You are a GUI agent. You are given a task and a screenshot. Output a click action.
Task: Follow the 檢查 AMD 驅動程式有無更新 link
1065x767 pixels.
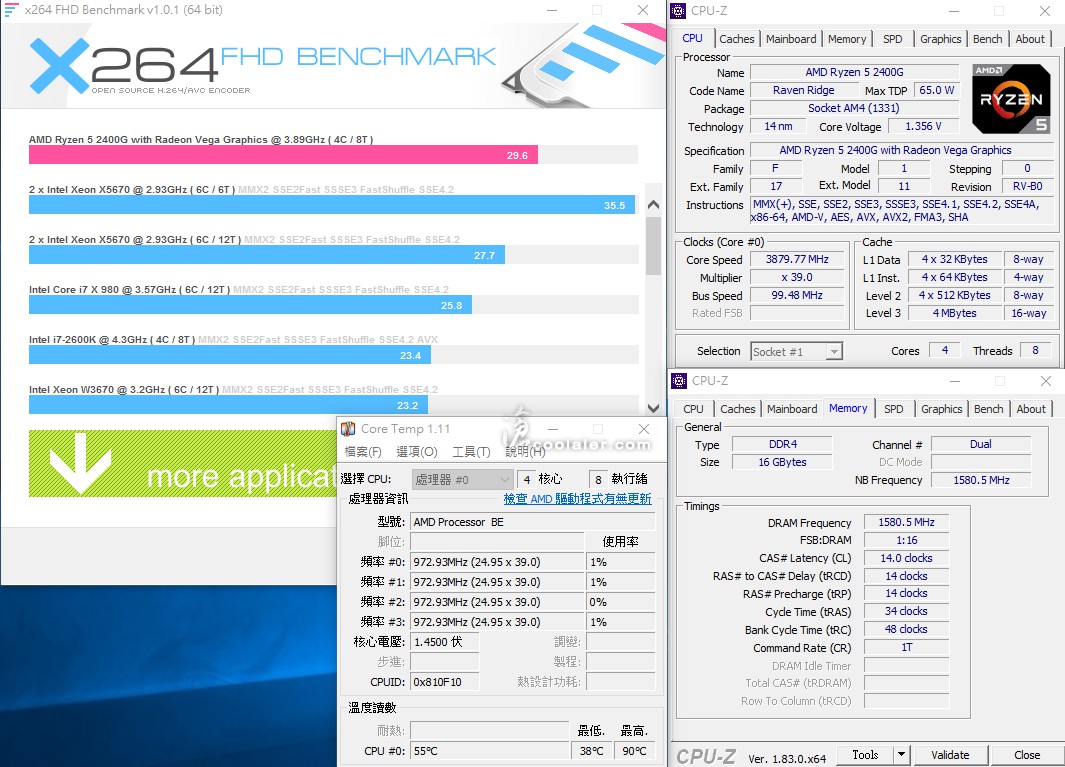(x=577, y=498)
